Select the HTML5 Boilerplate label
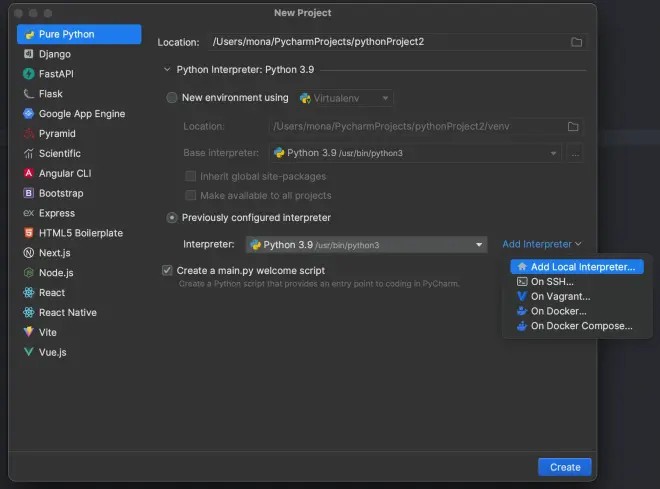This screenshot has height=489, width=660. pyautogui.click(x=81, y=233)
